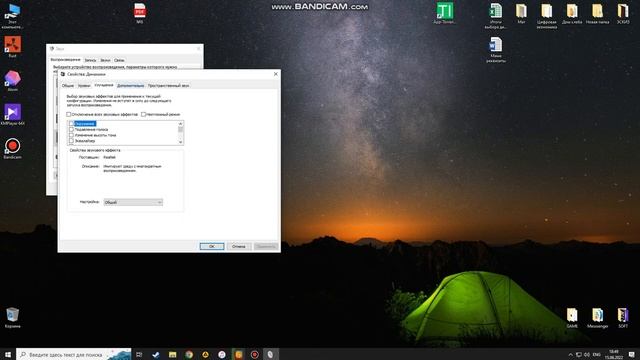Open Steam from the taskbar
Screen dimensions: 640x360
click(x=156, y=354)
